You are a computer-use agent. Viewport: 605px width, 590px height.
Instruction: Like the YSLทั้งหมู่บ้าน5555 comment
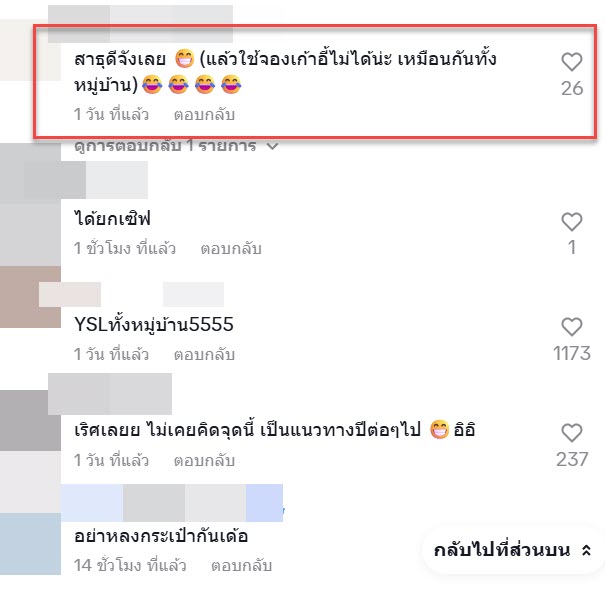click(x=571, y=327)
